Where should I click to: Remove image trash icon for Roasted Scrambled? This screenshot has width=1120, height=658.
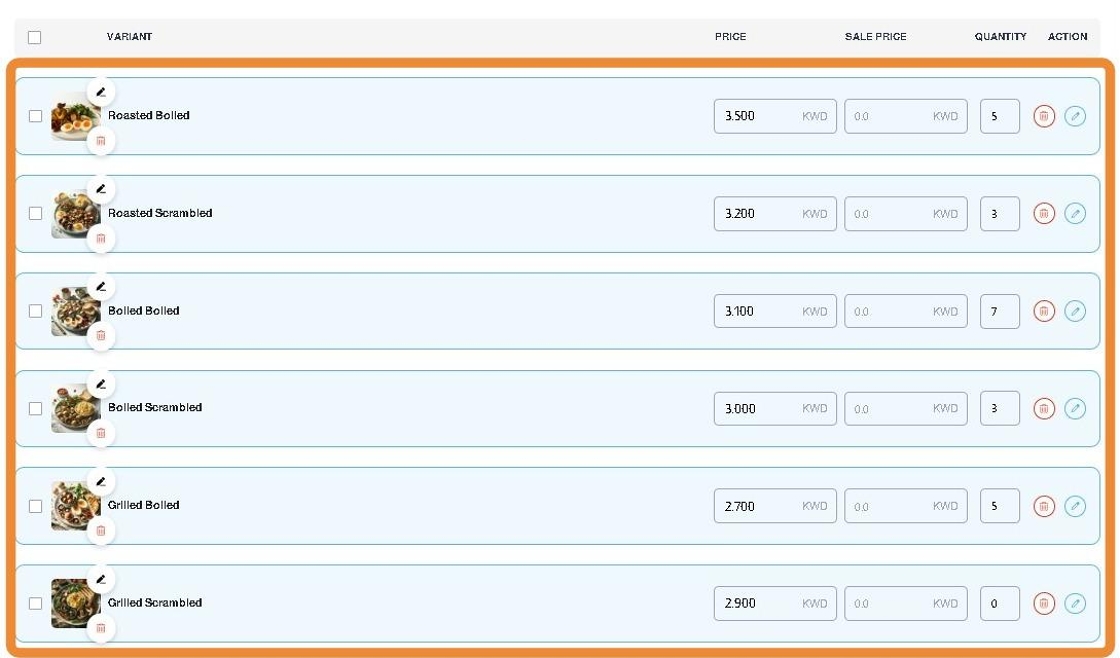tap(101, 238)
